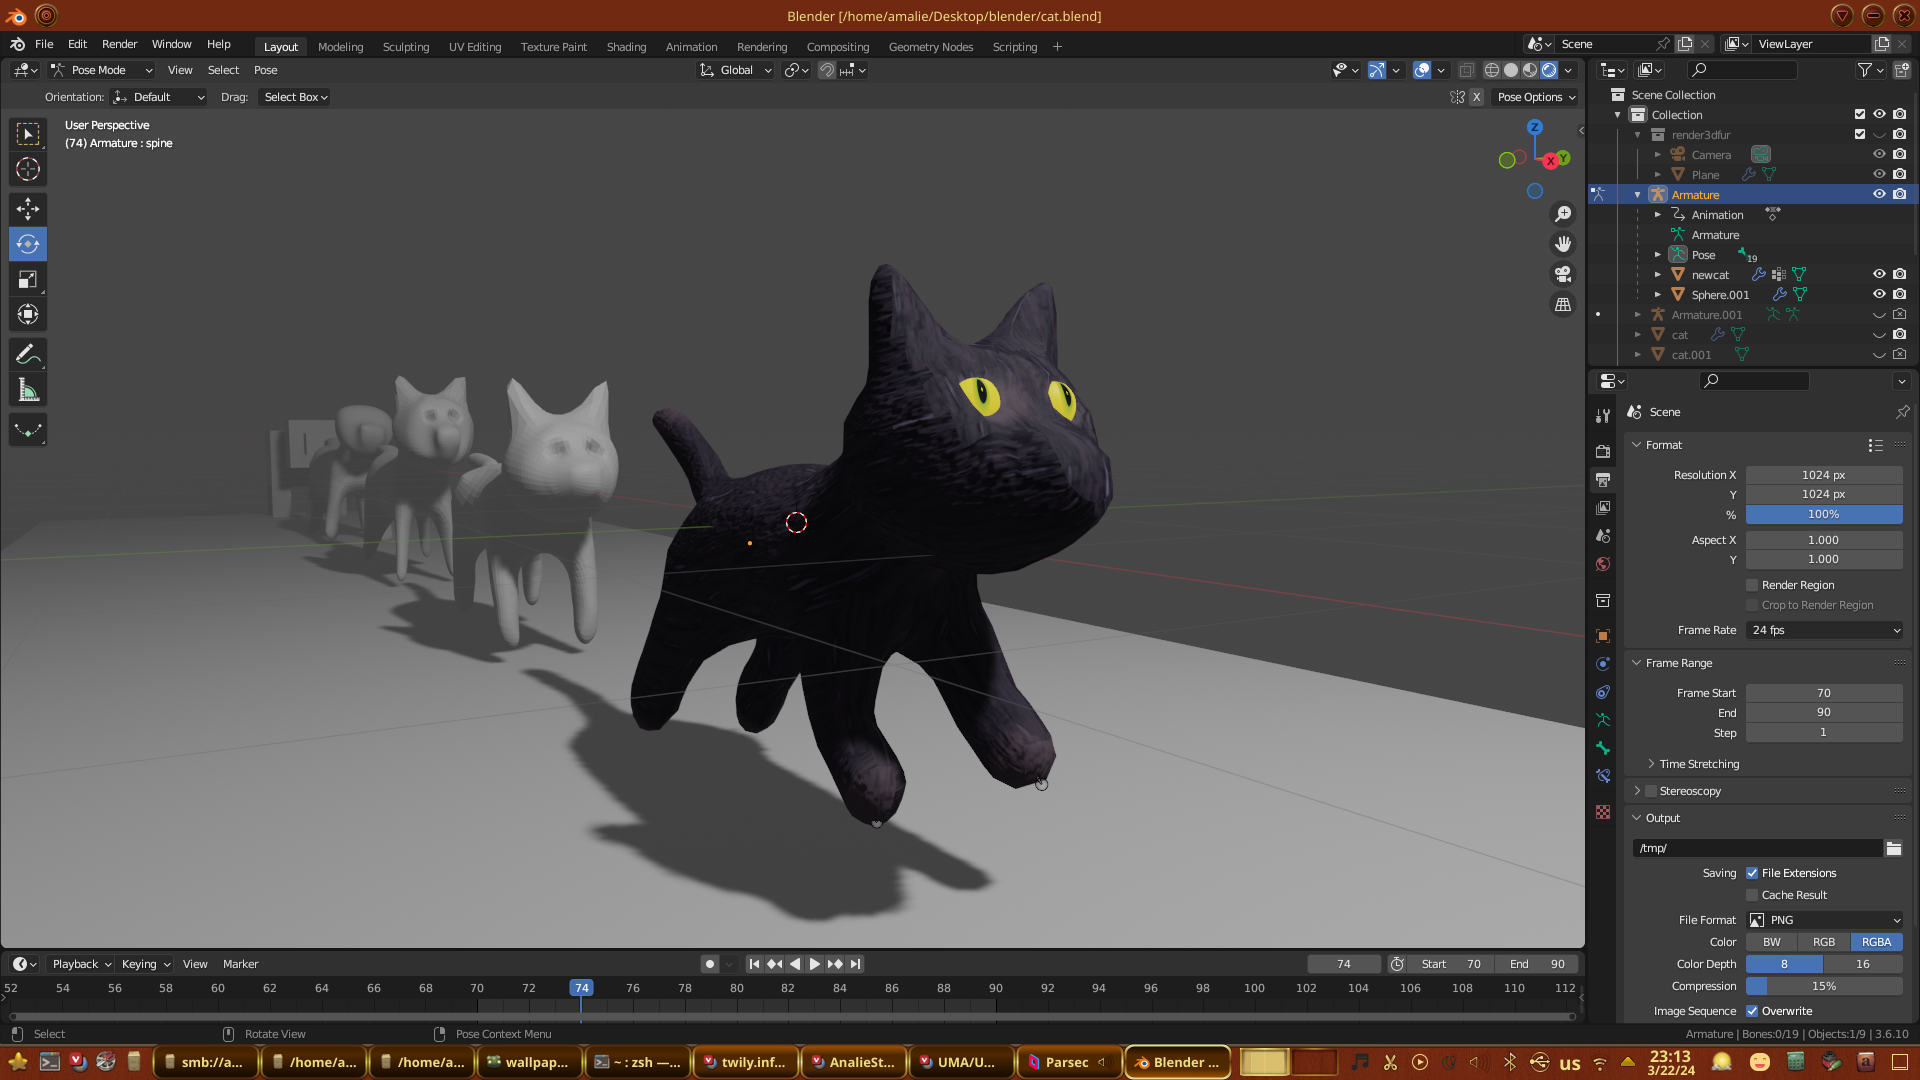Activate the Annotate pencil tool
The width and height of the screenshot is (1920, 1080).
point(28,355)
